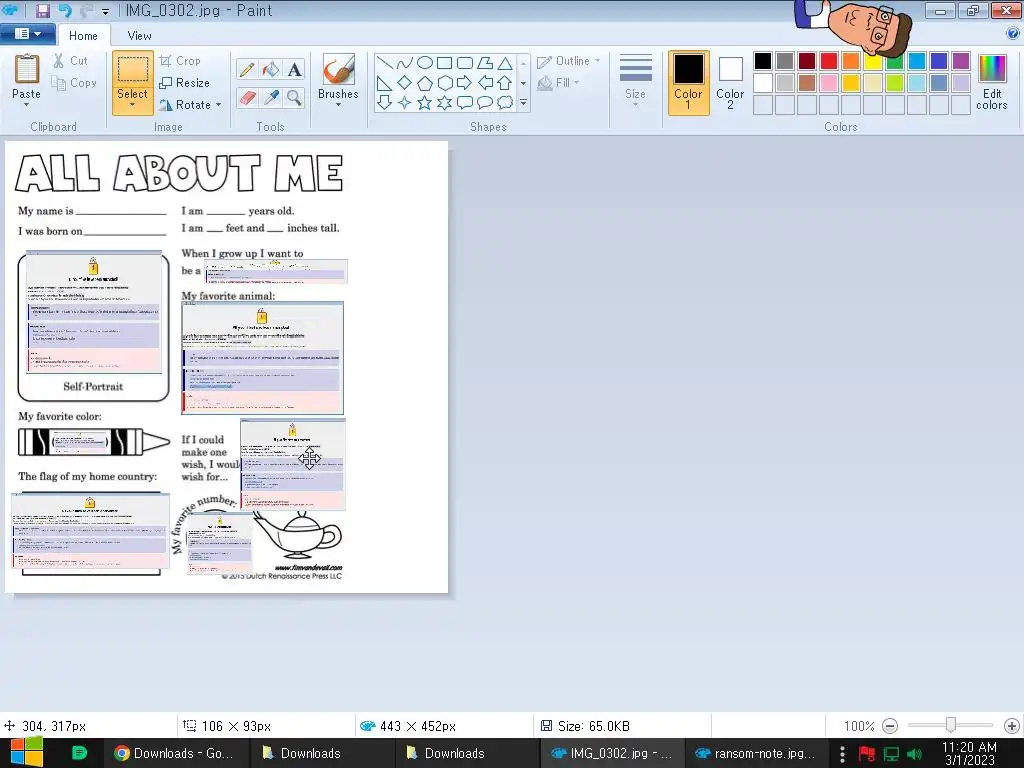Choose the Curve shape
Screen dimensions: 1024x768
tap(405, 63)
